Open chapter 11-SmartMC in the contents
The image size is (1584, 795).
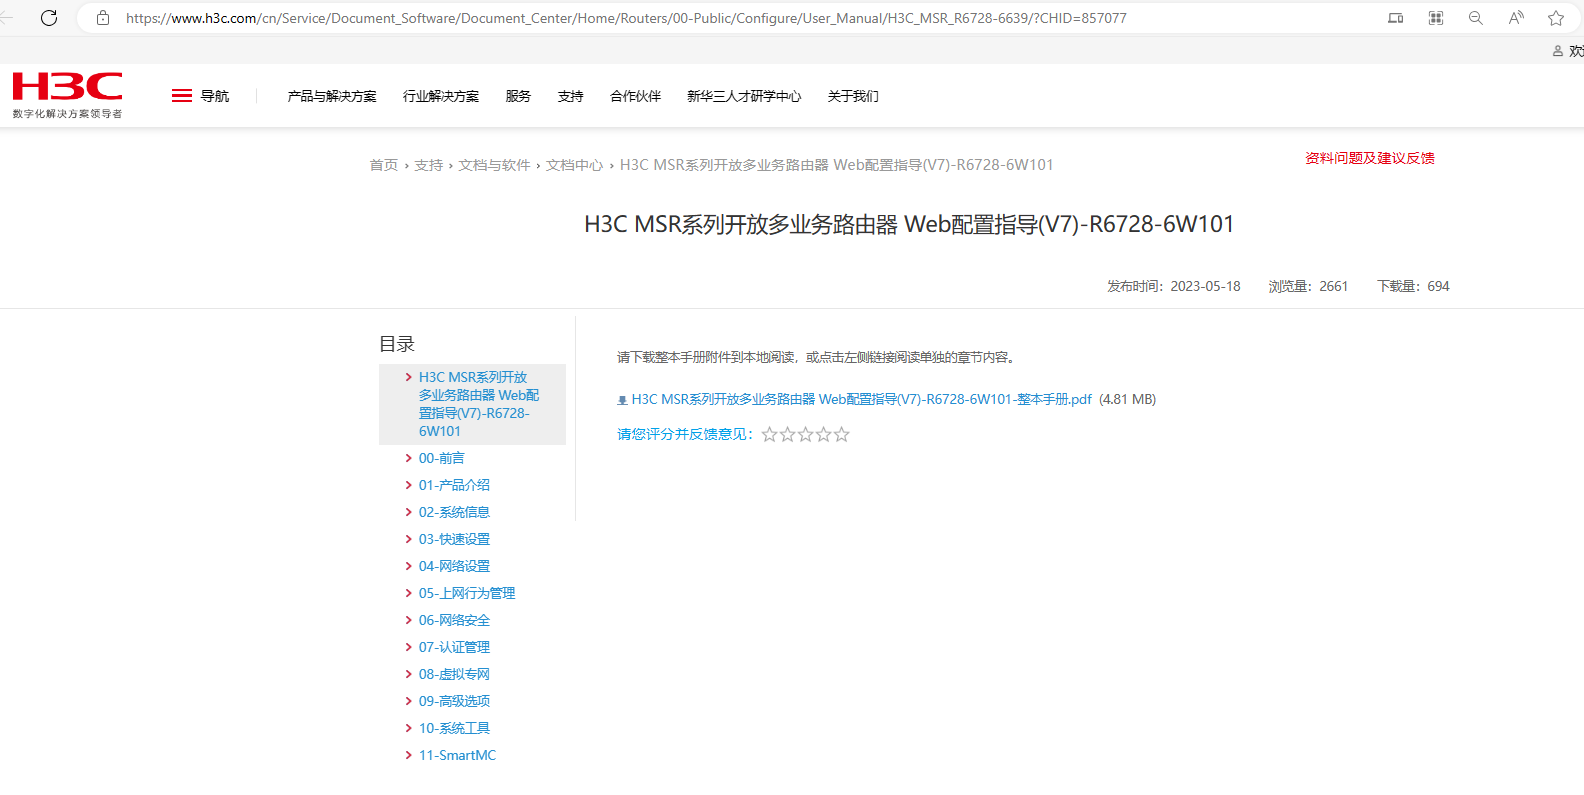point(458,755)
